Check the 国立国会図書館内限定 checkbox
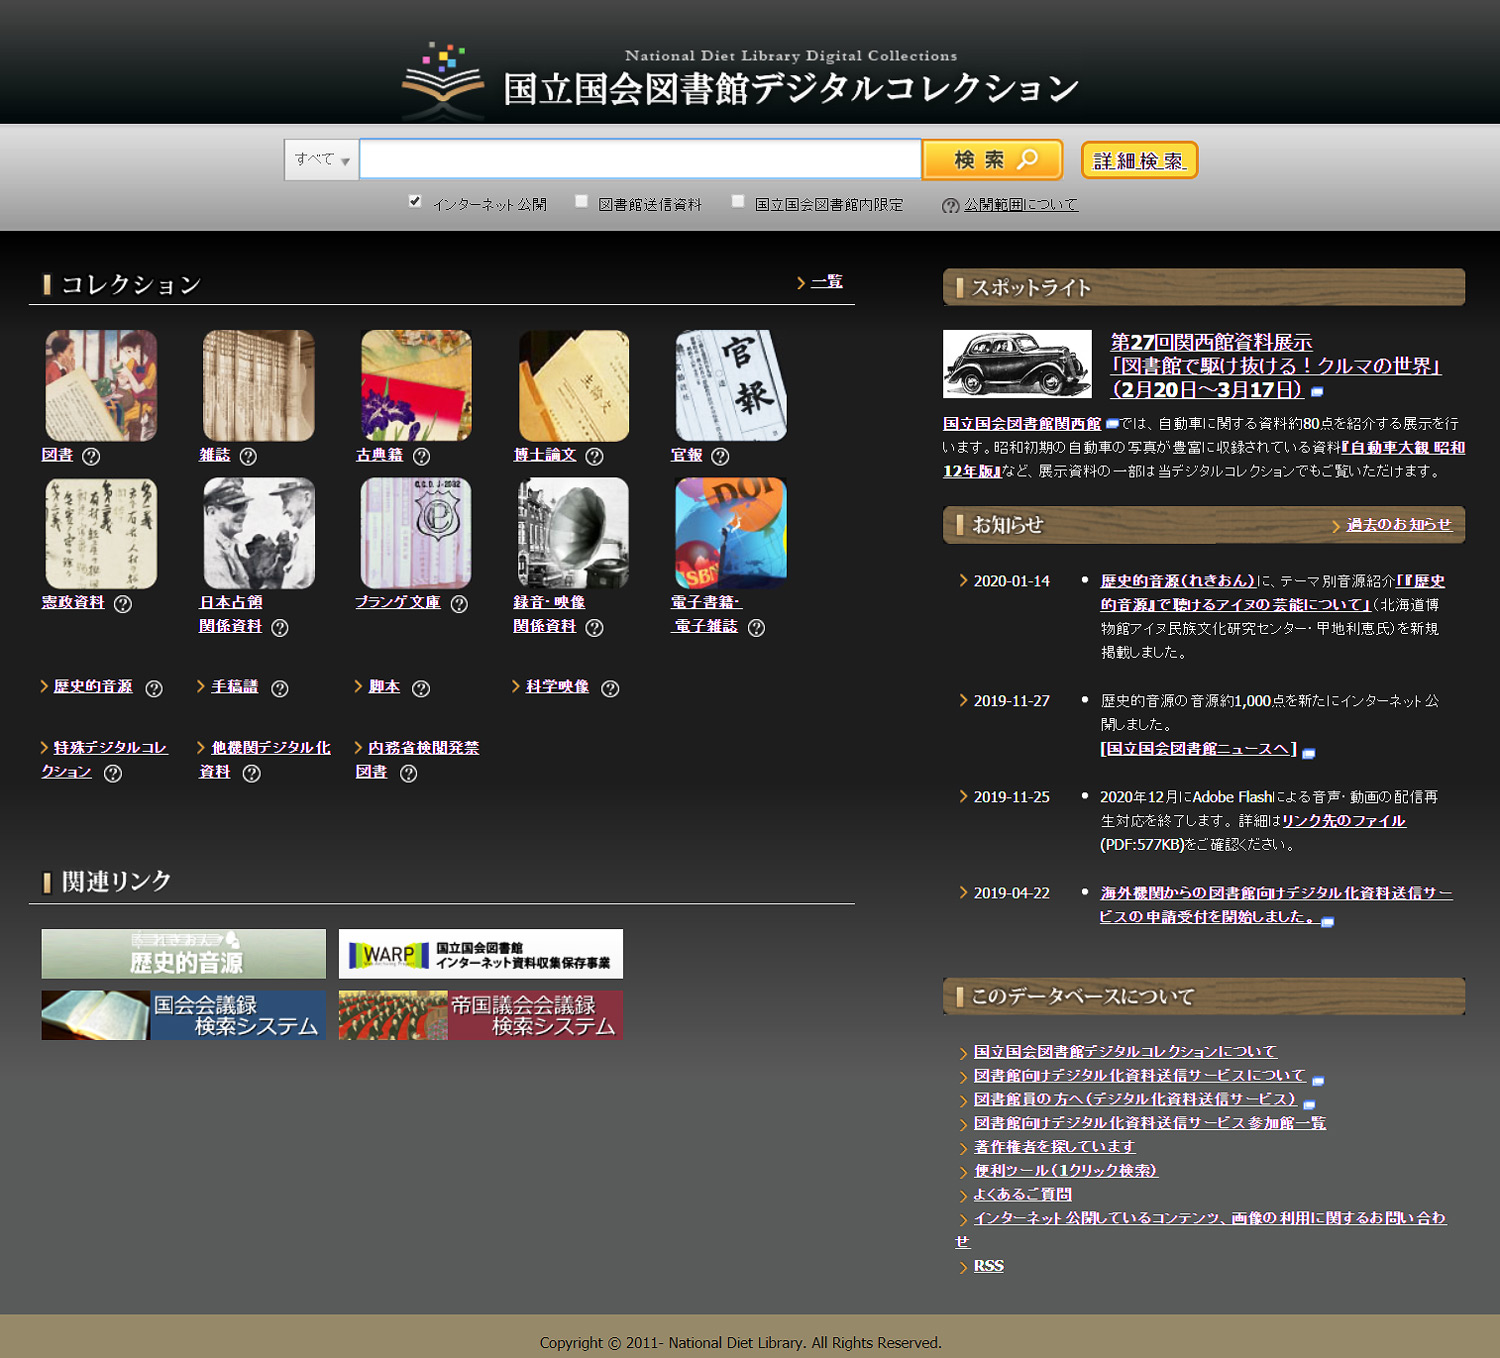 [x=738, y=201]
